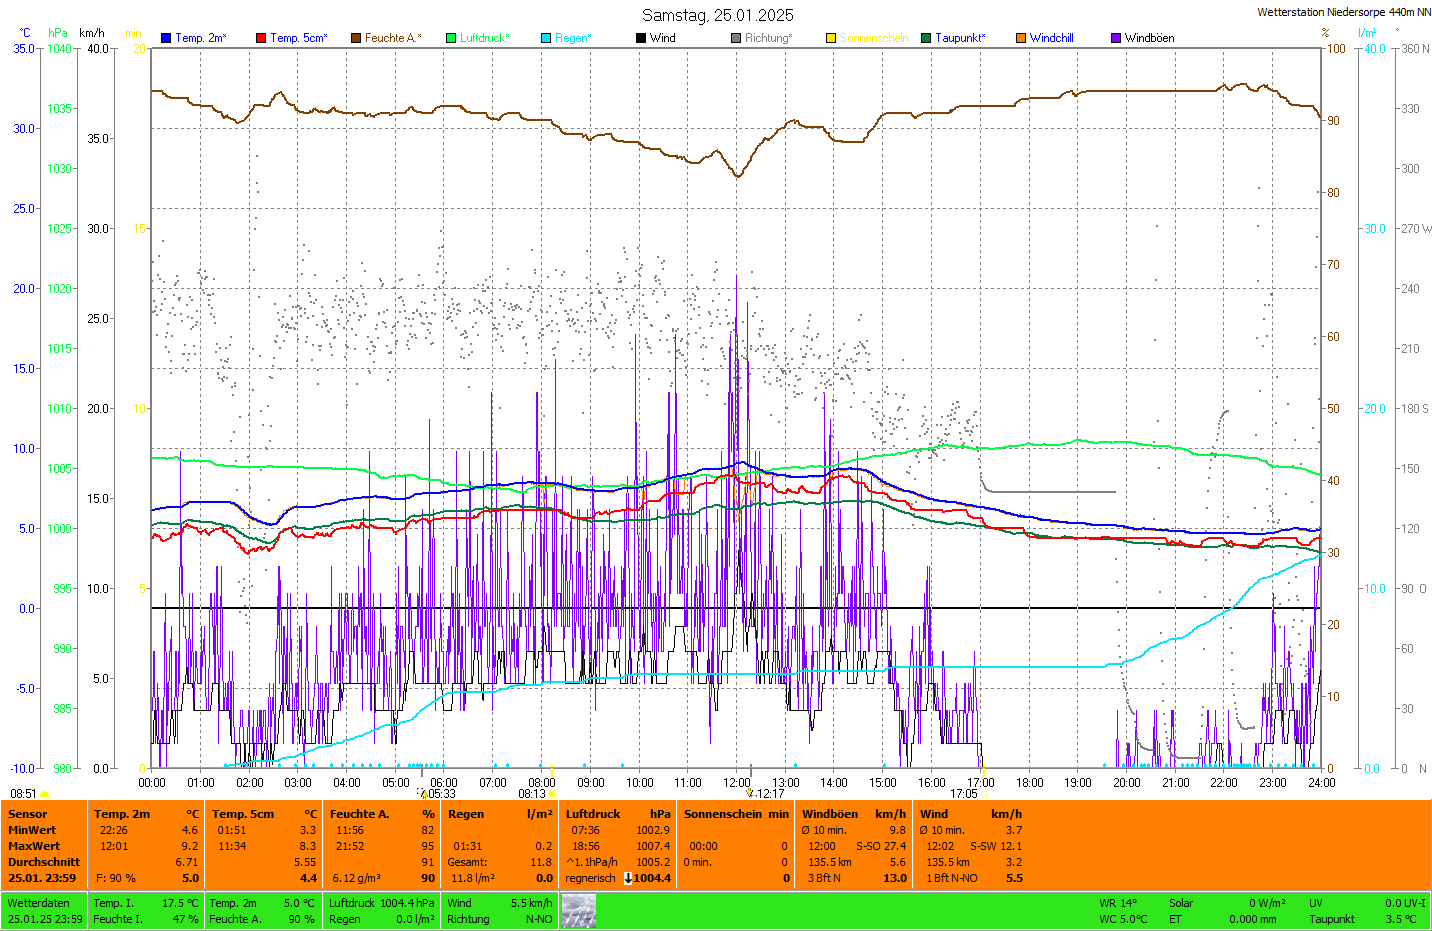
Task: Click the sunset marker at 17:05
Action: [x=984, y=794]
